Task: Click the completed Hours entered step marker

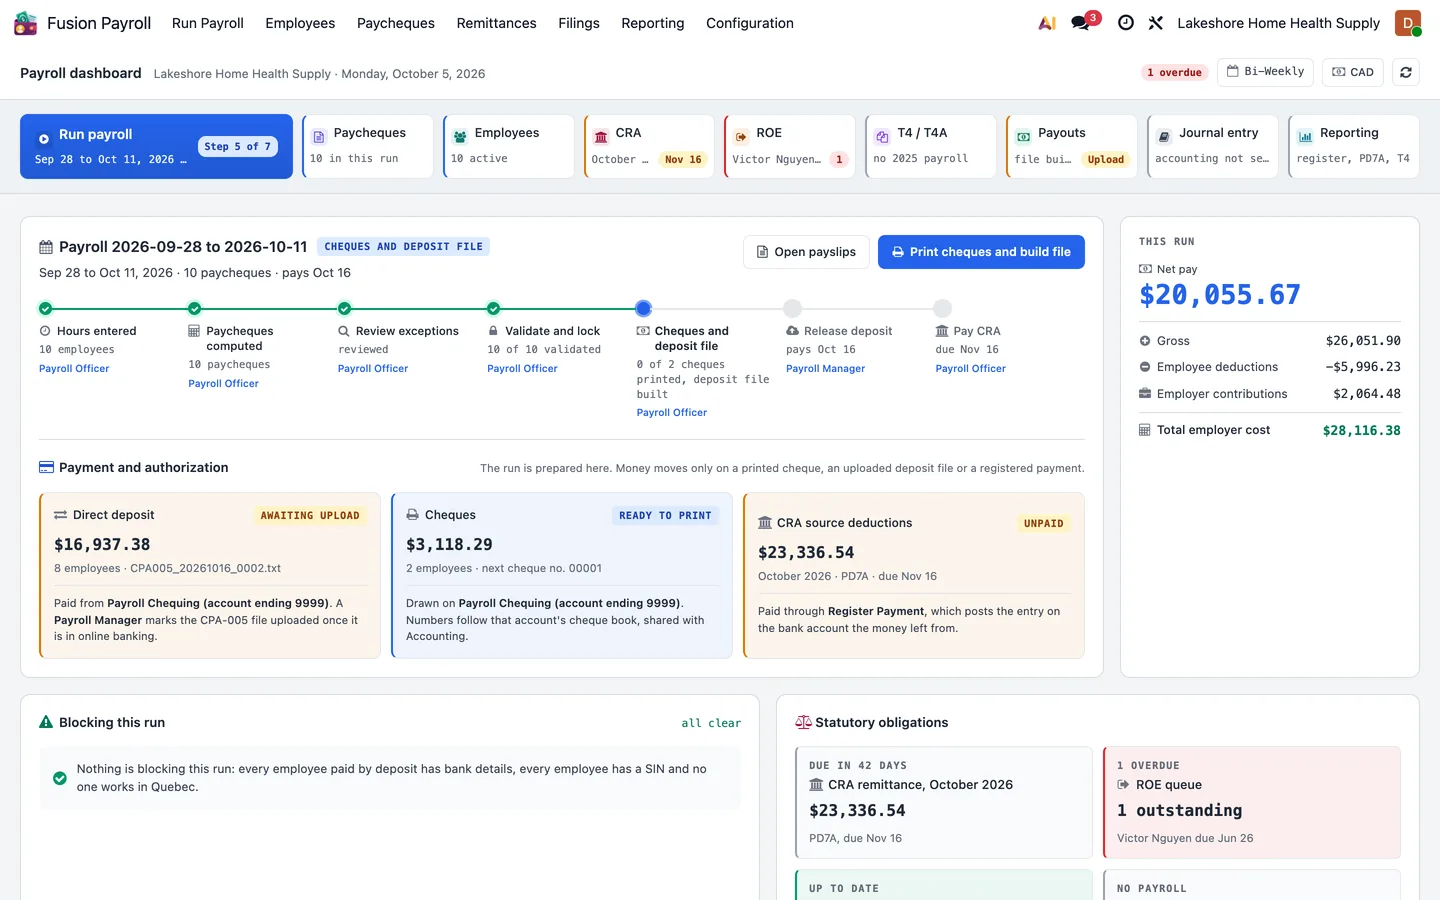Action: pyautogui.click(x=45, y=308)
